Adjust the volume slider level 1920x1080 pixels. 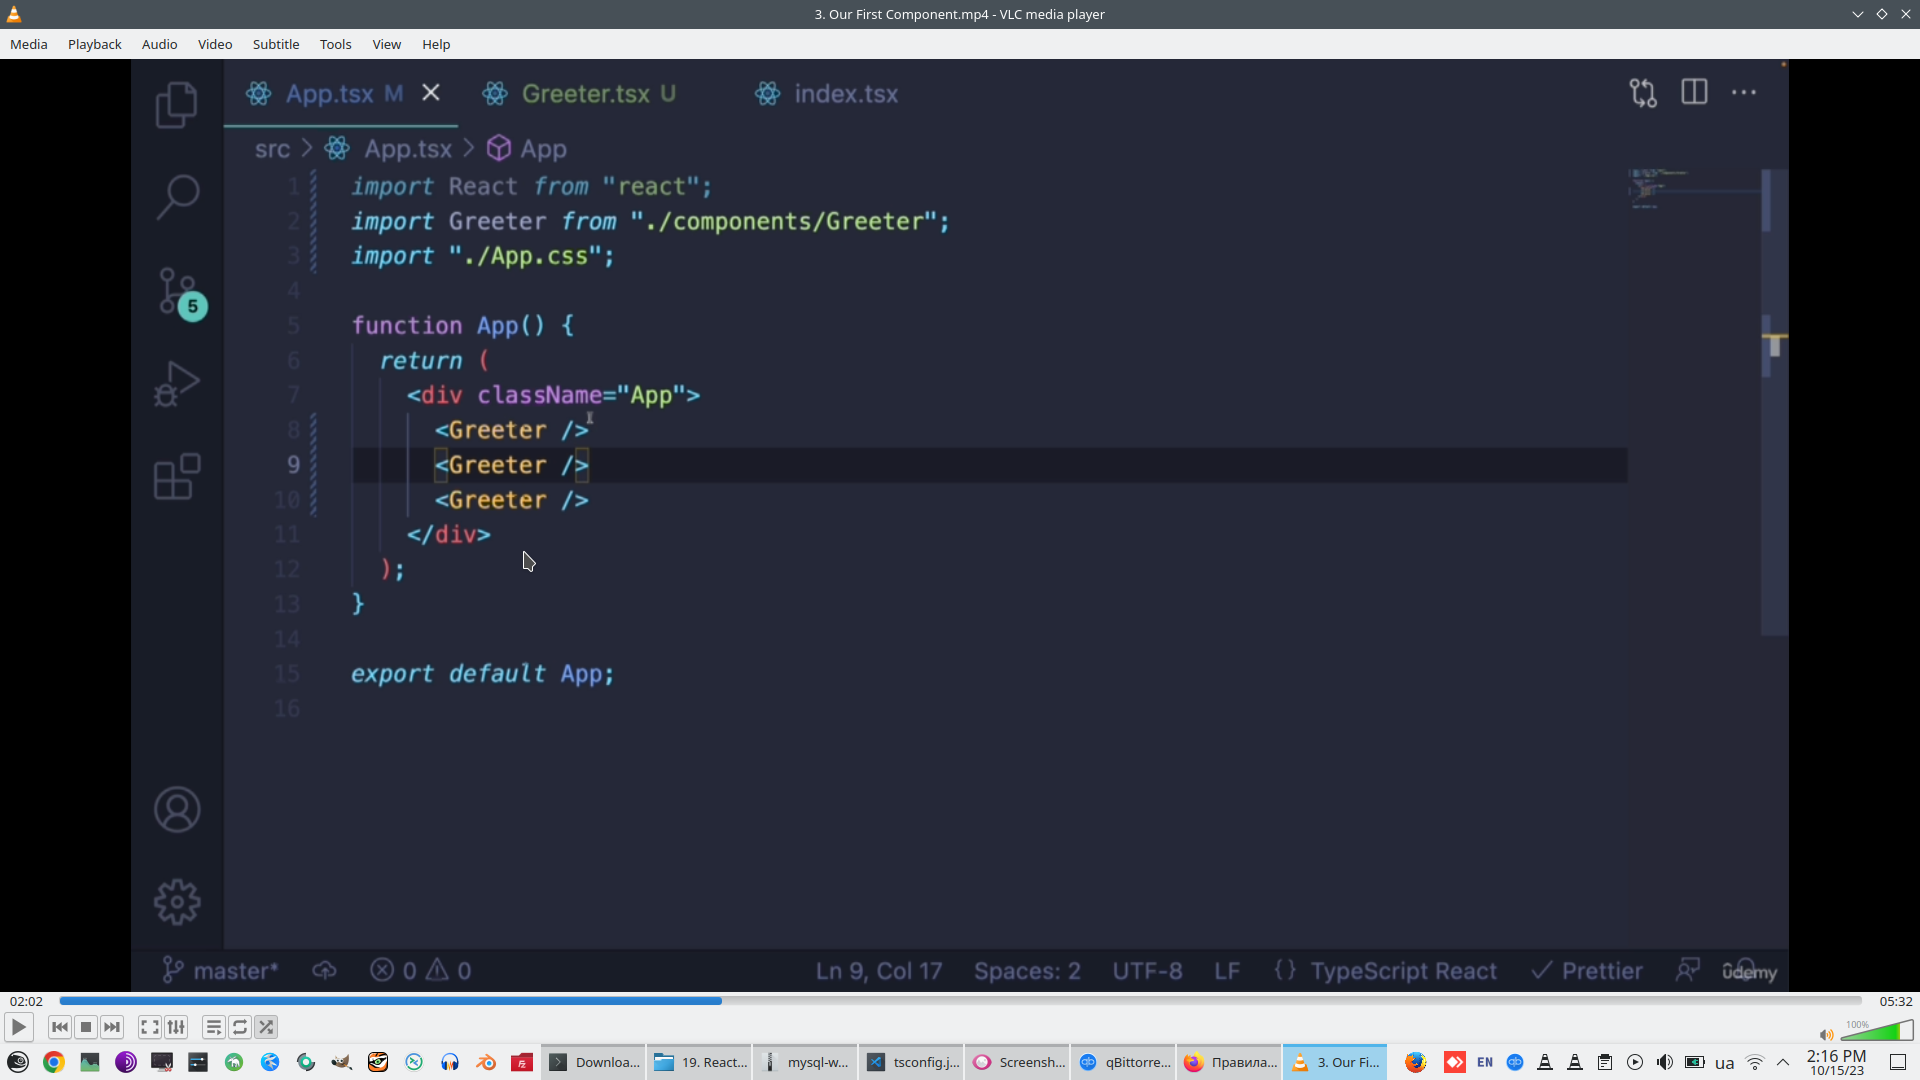1877,1031
